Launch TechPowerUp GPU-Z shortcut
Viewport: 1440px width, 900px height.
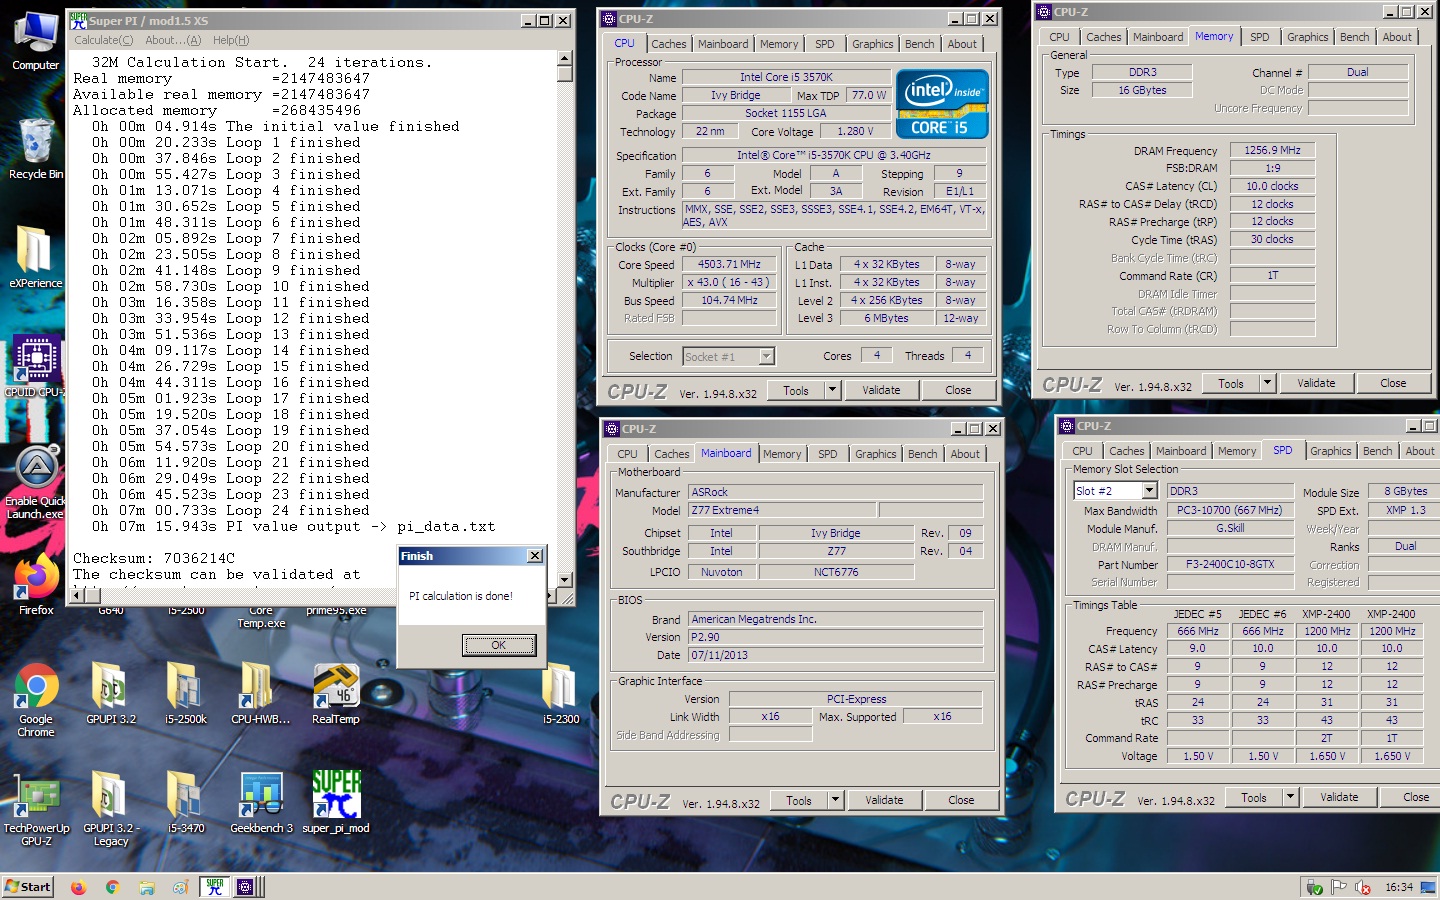[x=36, y=809]
